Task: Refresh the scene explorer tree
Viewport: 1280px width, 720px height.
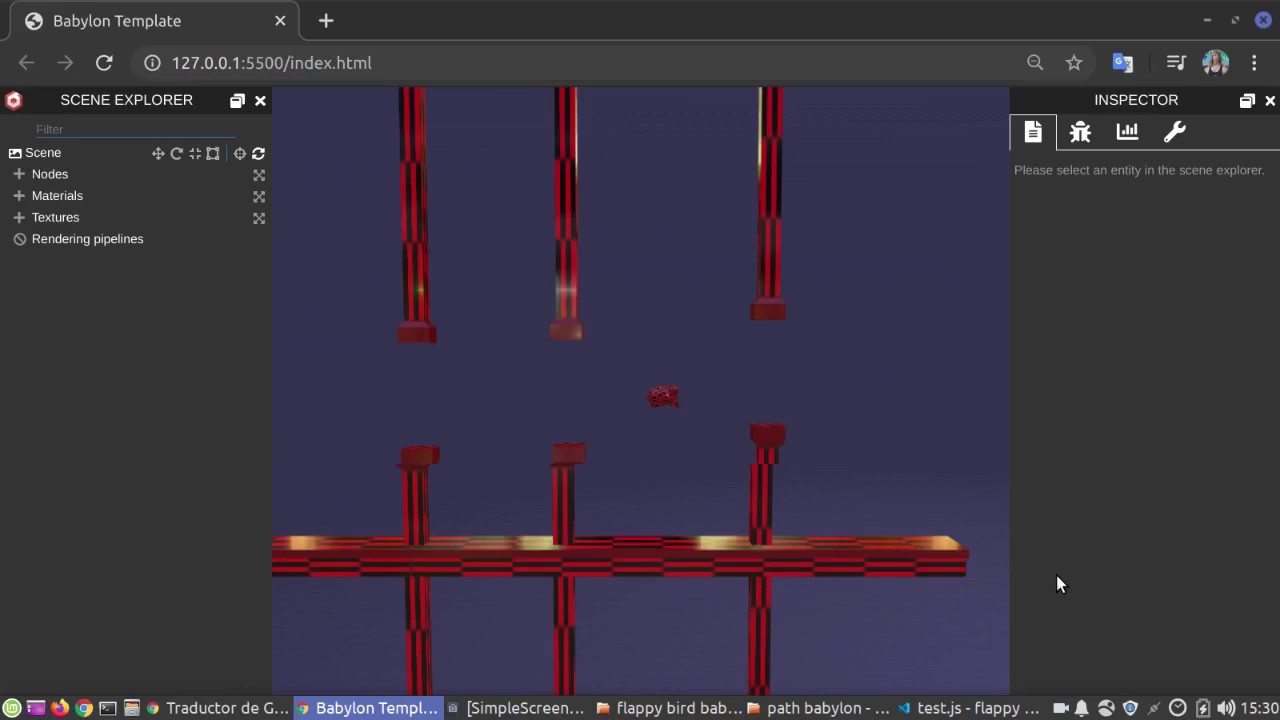Action: coord(259,153)
